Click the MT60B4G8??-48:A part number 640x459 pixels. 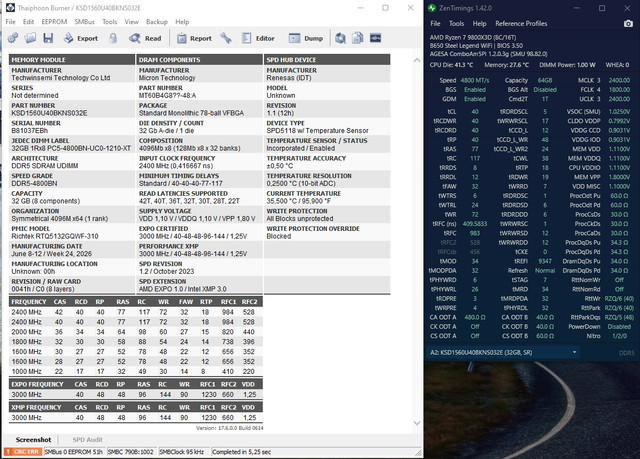click(x=167, y=95)
